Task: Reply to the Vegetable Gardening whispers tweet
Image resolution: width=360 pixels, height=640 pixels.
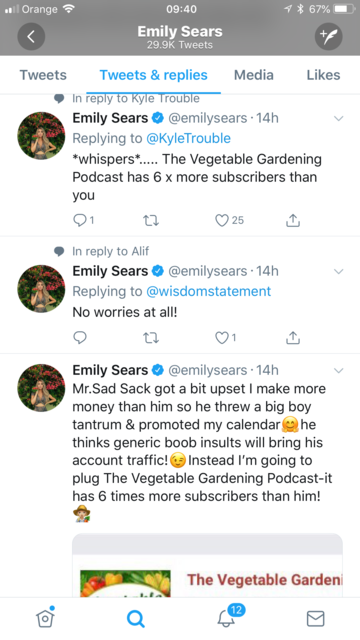Action: pos(80,220)
